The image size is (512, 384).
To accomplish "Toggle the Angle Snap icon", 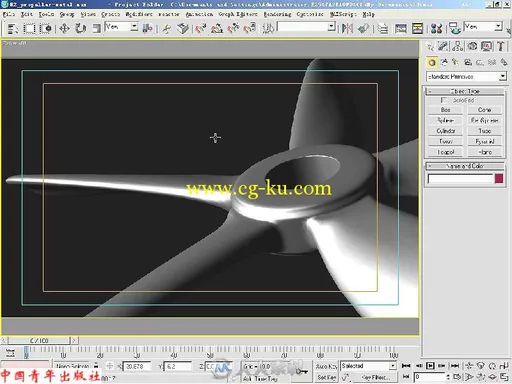I will [217, 29].
